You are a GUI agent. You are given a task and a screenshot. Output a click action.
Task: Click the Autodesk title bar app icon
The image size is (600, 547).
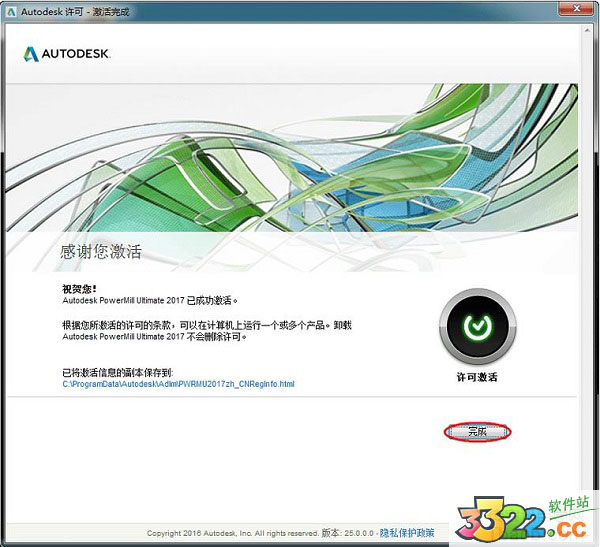tap(11, 12)
